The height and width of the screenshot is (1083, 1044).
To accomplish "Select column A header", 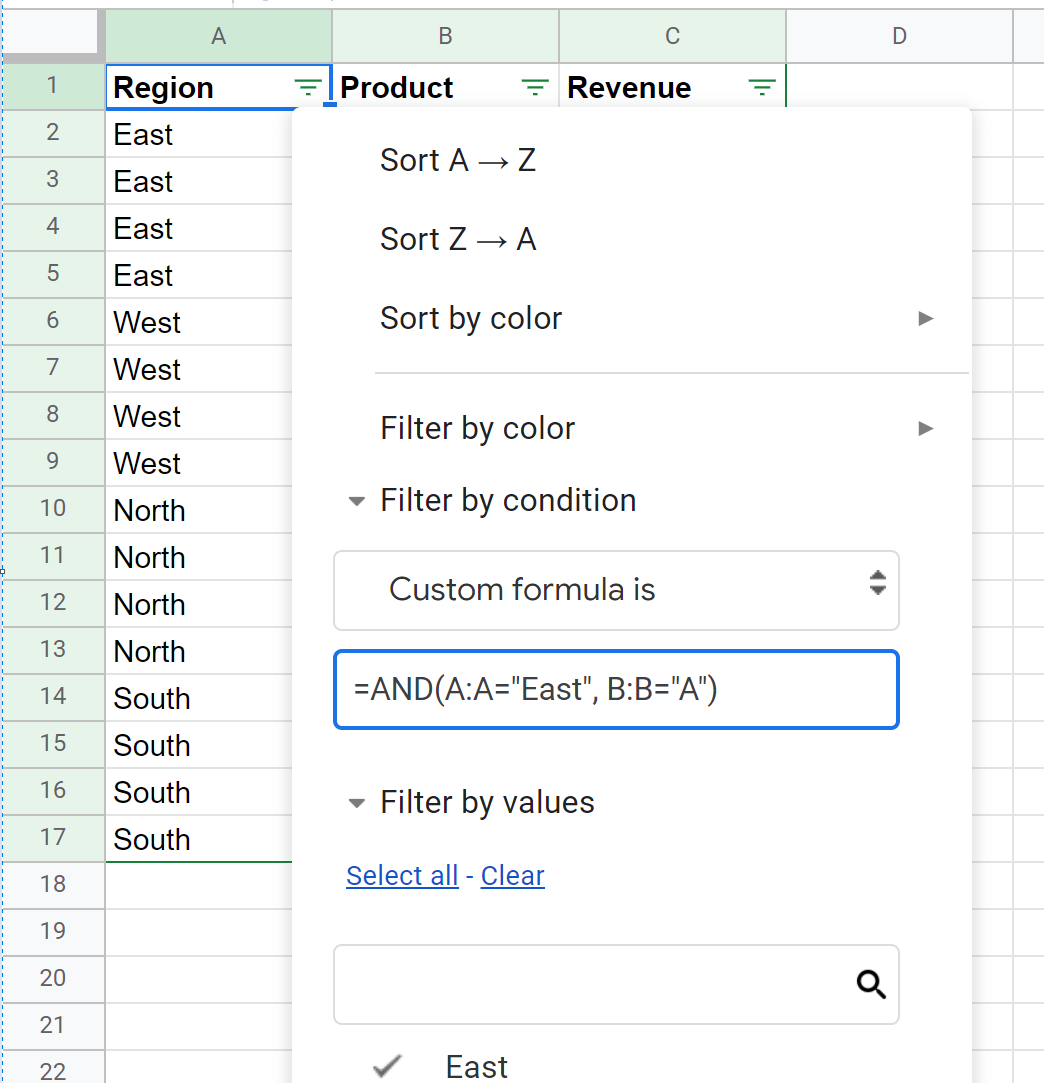I will coord(218,37).
